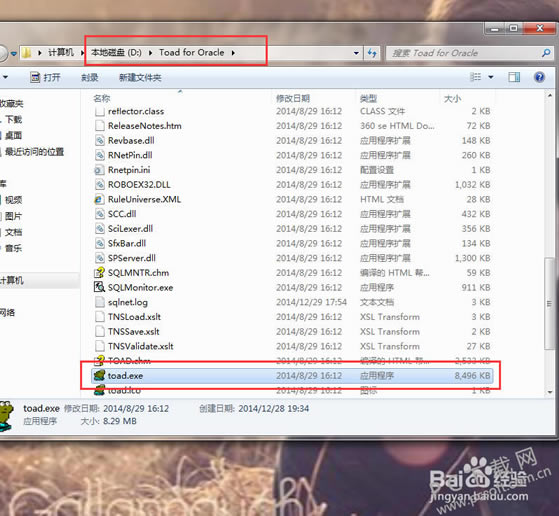Image resolution: width=559 pixels, height=516 pixels.
Task: Click the scrollbar up arrow in file list
Action: pyautogui.click(x=549, y=95)
